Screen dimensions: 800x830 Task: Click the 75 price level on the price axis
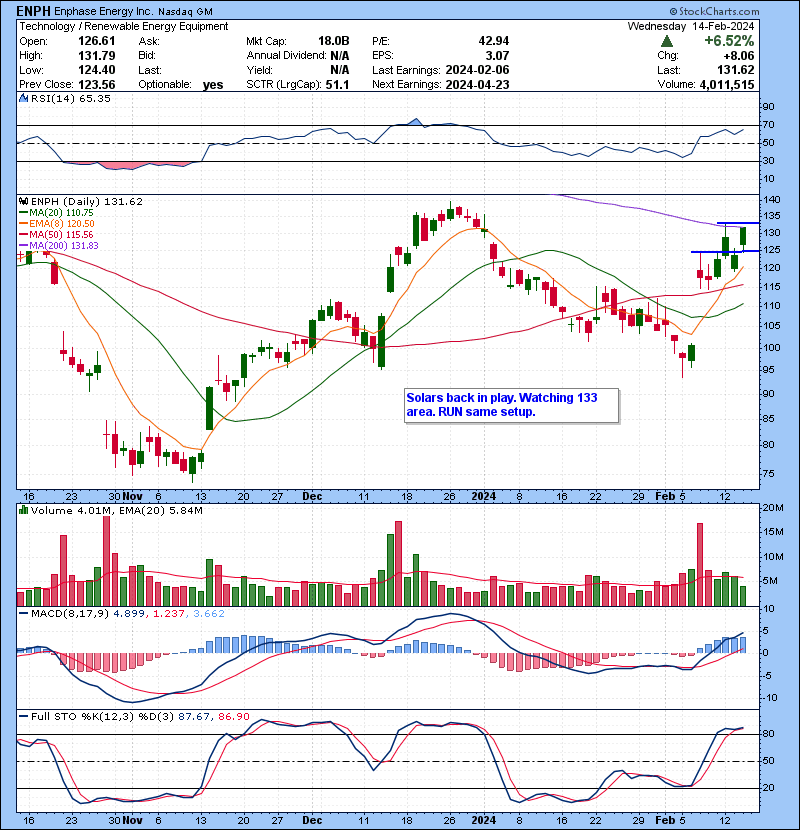pyautogui.click(x=768, y=474)
